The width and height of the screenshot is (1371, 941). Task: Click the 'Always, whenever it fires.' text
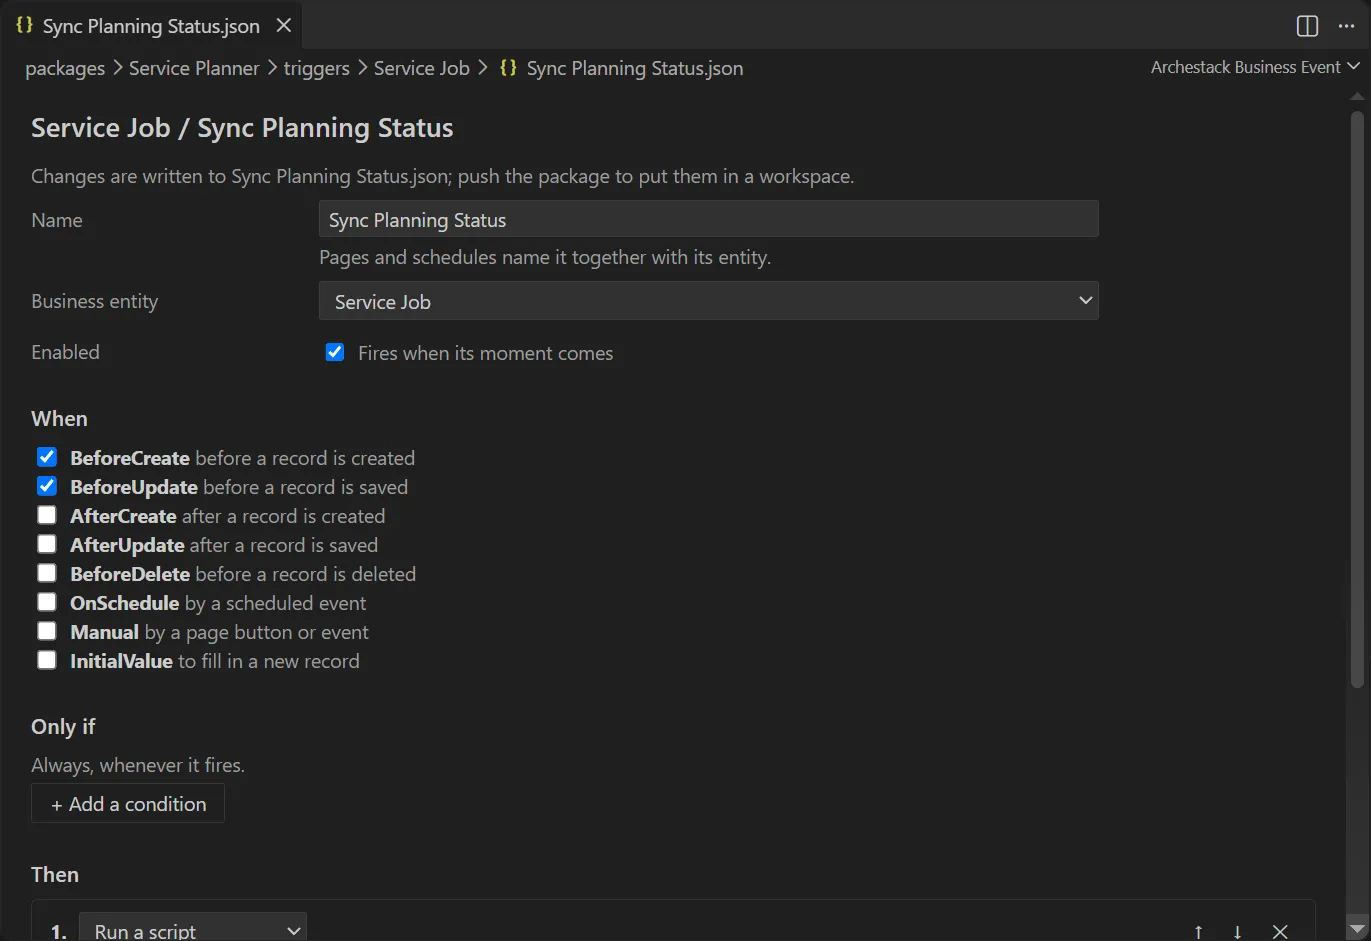[x=138, y=765]
